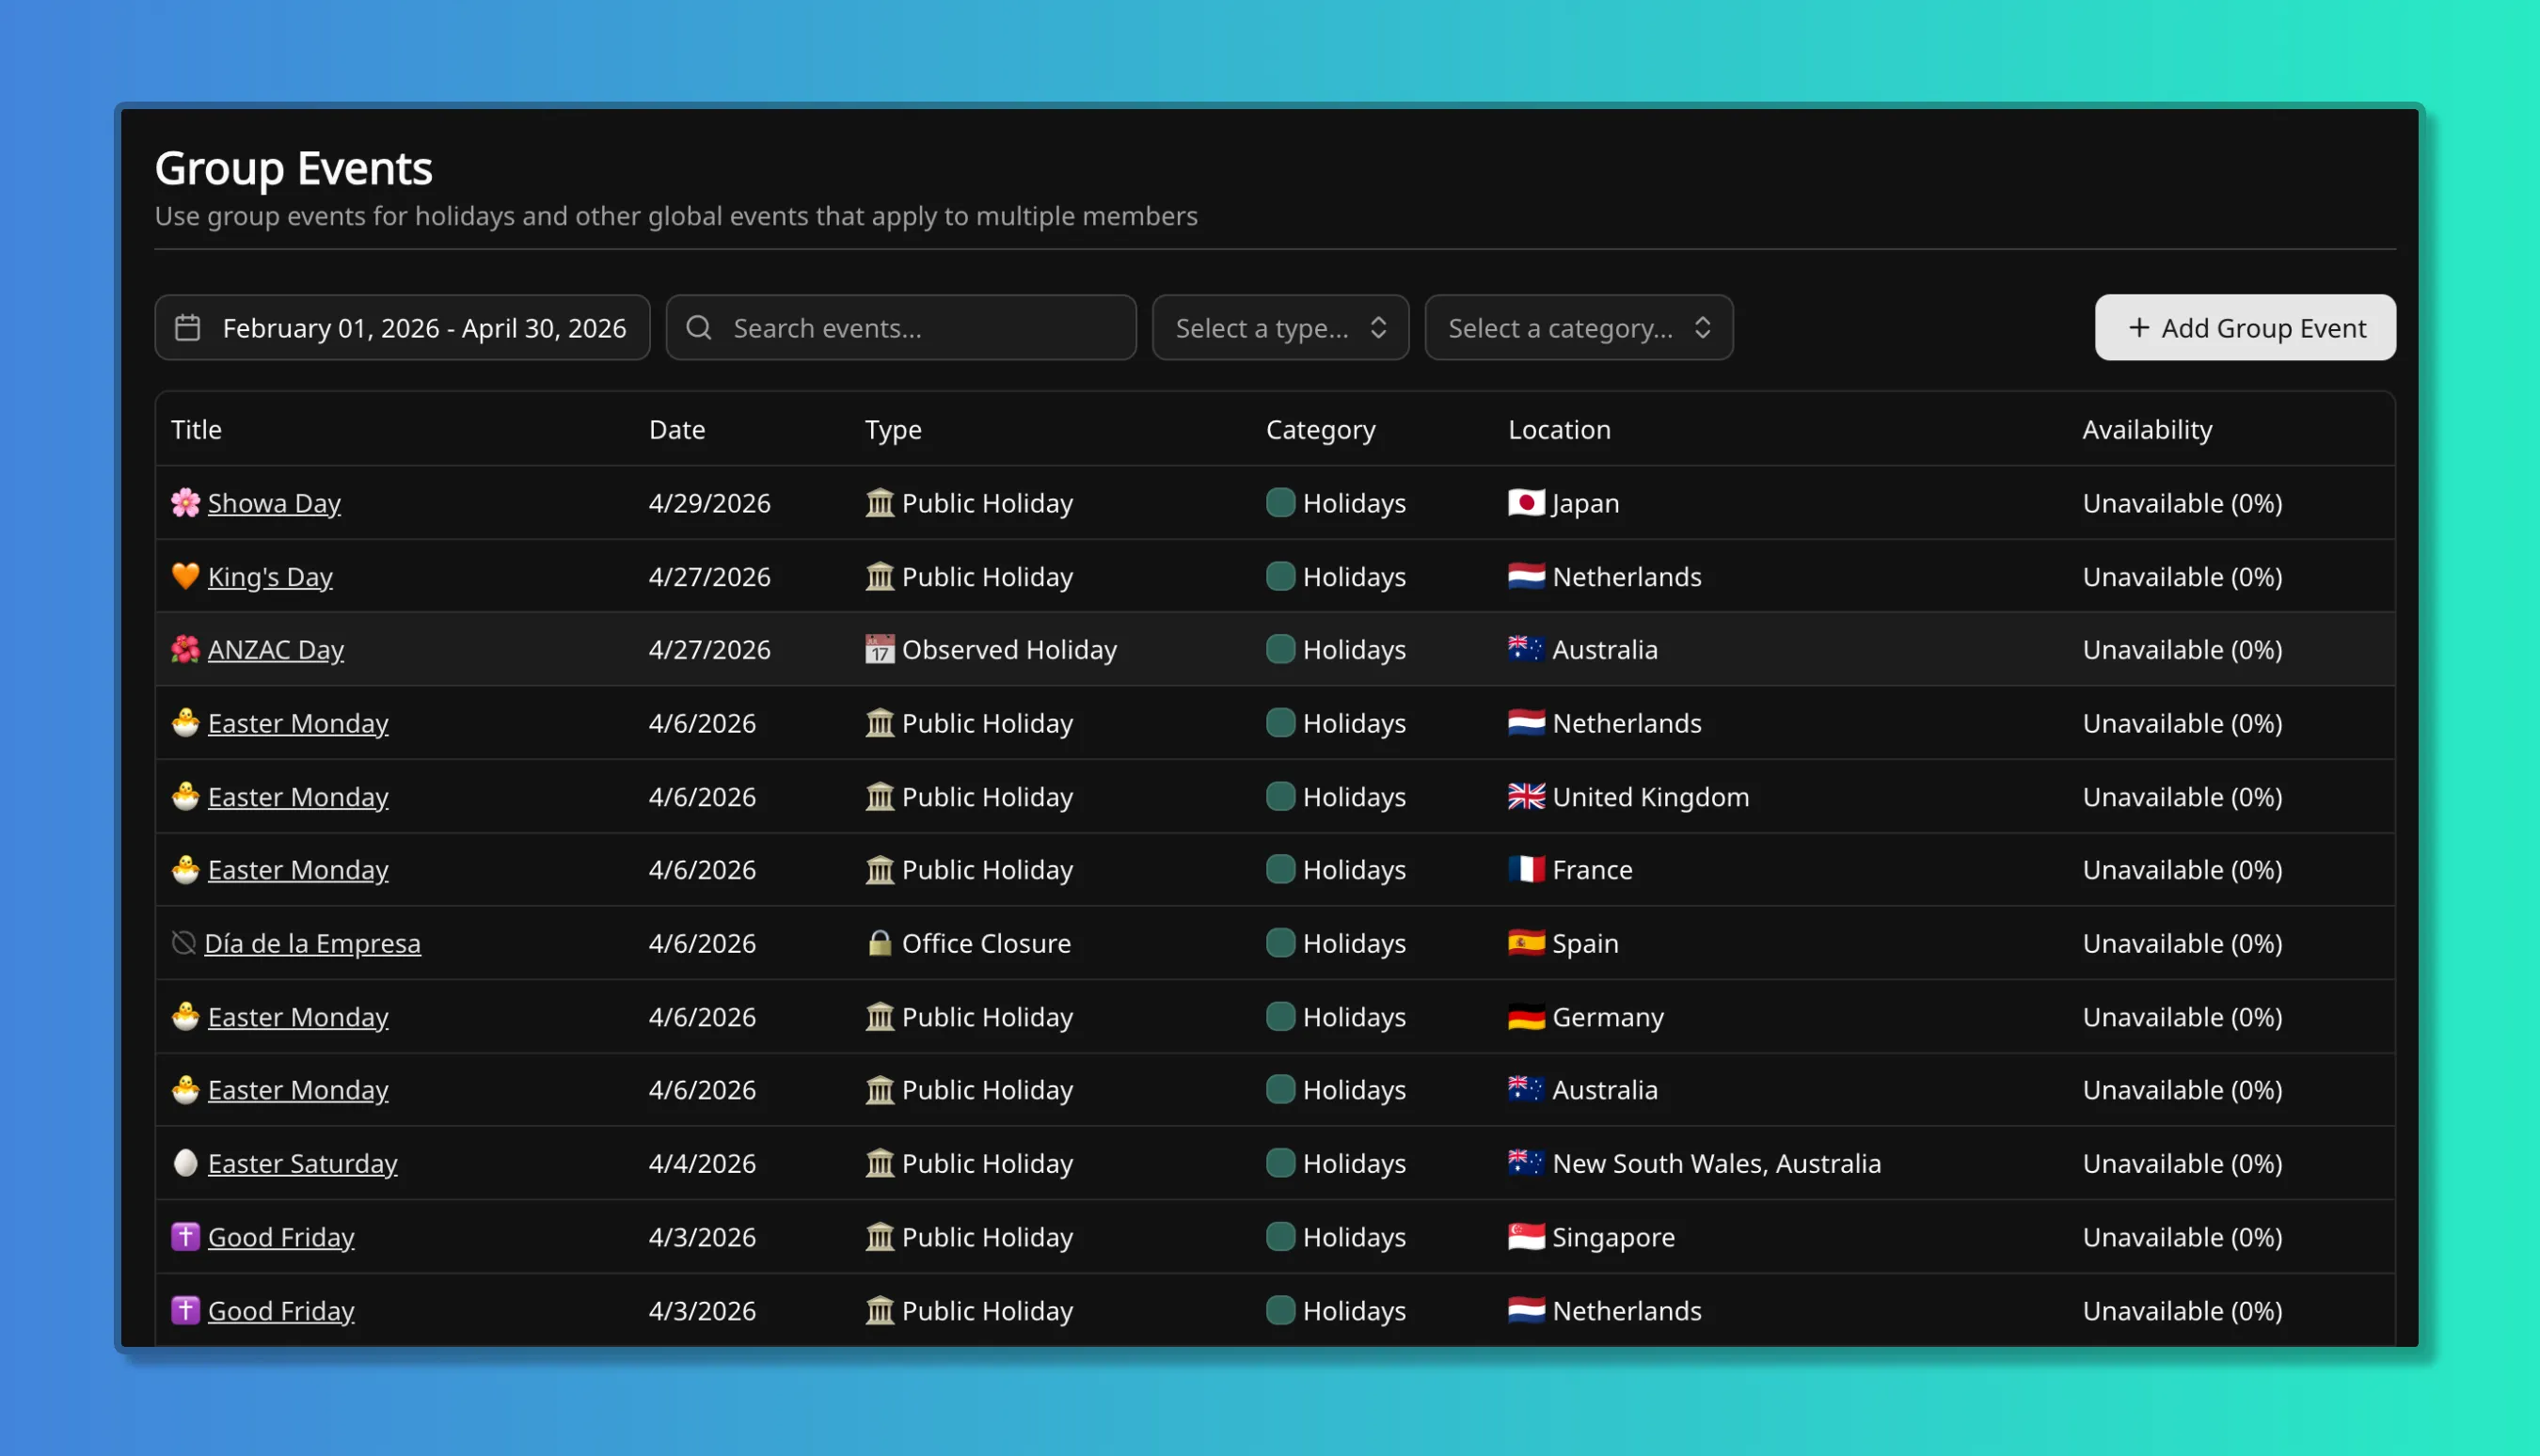This screenshot has width=2540, height=1456.
Task: Click the chick icon on the France row
Action: click(x=185, y=870)
